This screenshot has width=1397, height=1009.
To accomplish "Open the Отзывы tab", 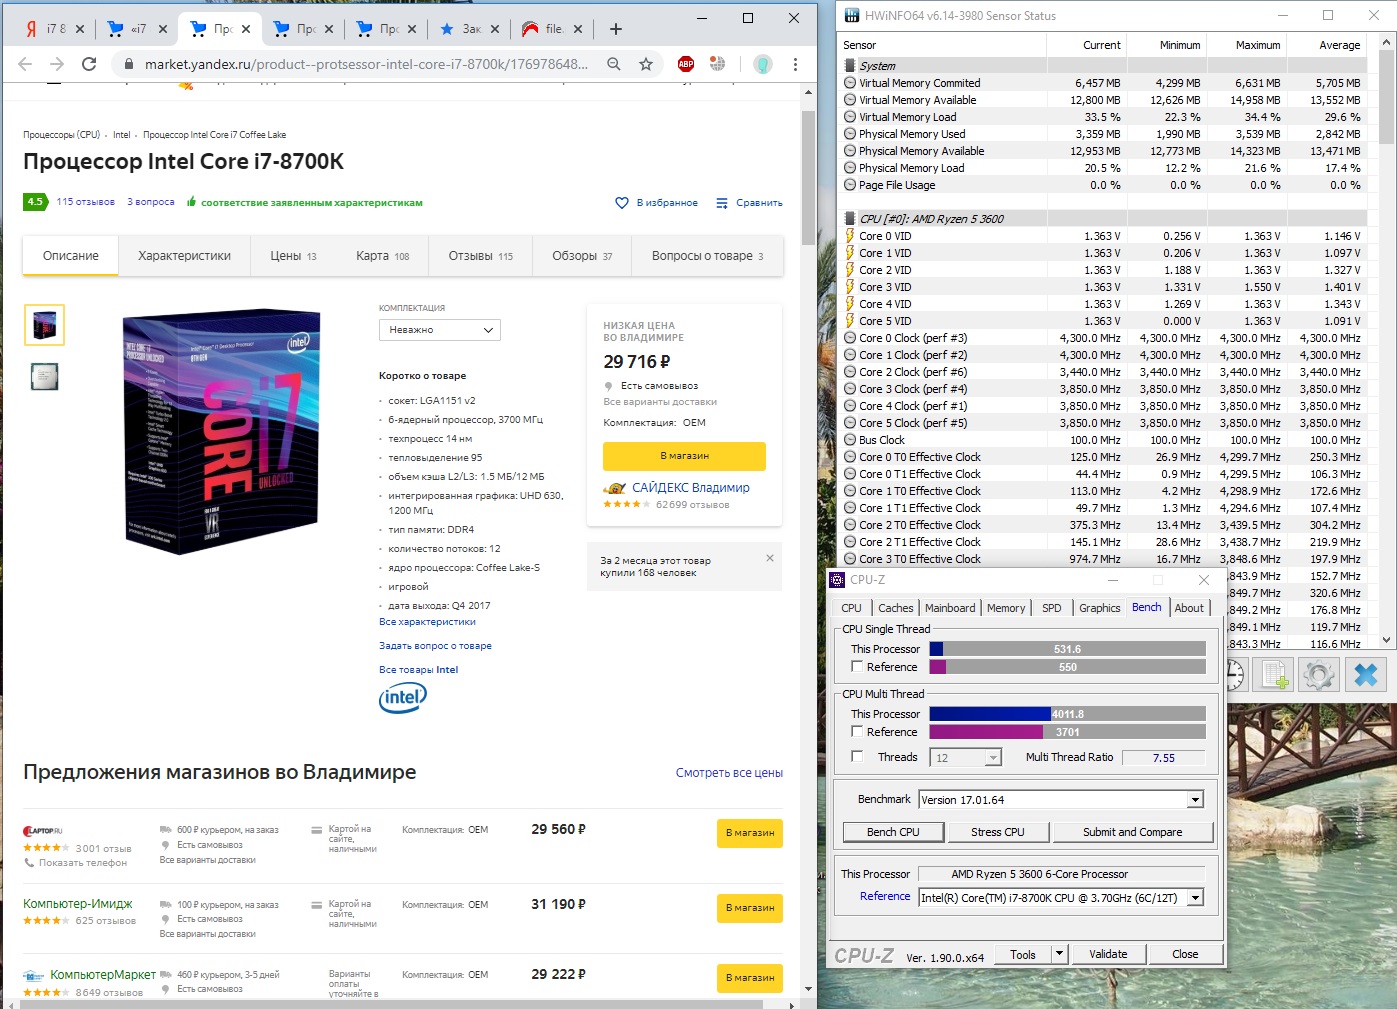I will pos(481,256).
